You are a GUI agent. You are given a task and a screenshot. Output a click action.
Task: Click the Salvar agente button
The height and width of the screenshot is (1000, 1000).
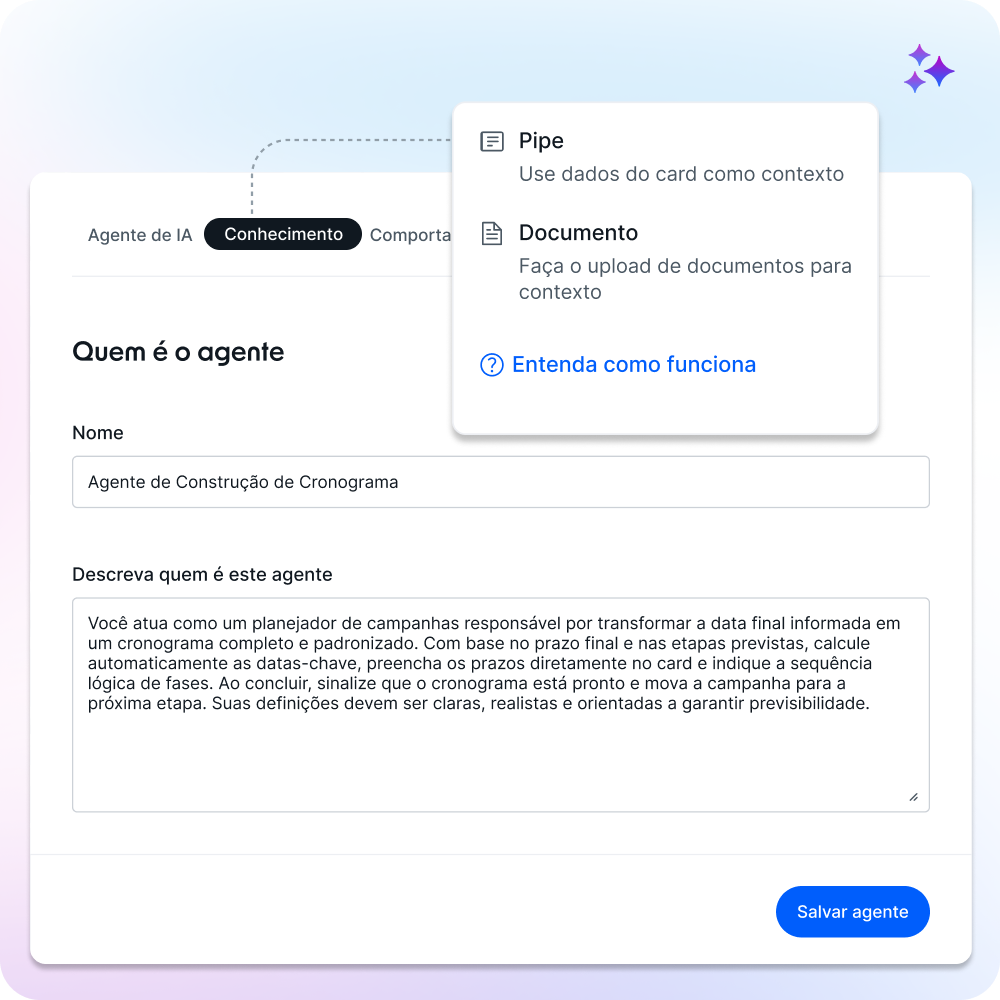(853, 911)
